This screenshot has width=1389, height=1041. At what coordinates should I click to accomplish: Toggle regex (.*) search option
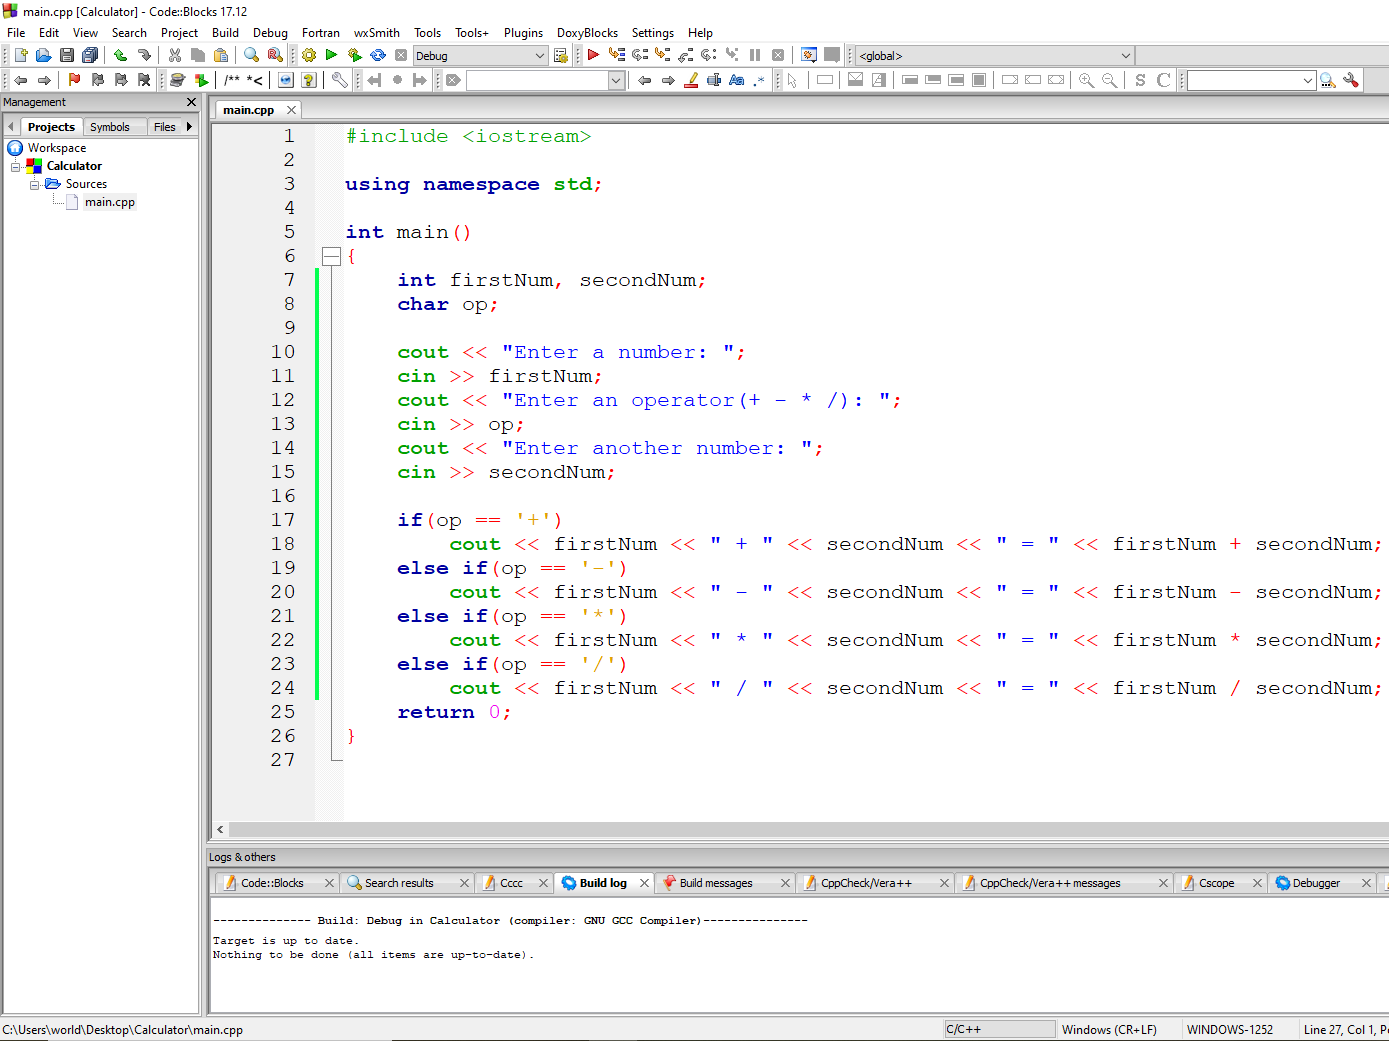(x=759, y=80)
